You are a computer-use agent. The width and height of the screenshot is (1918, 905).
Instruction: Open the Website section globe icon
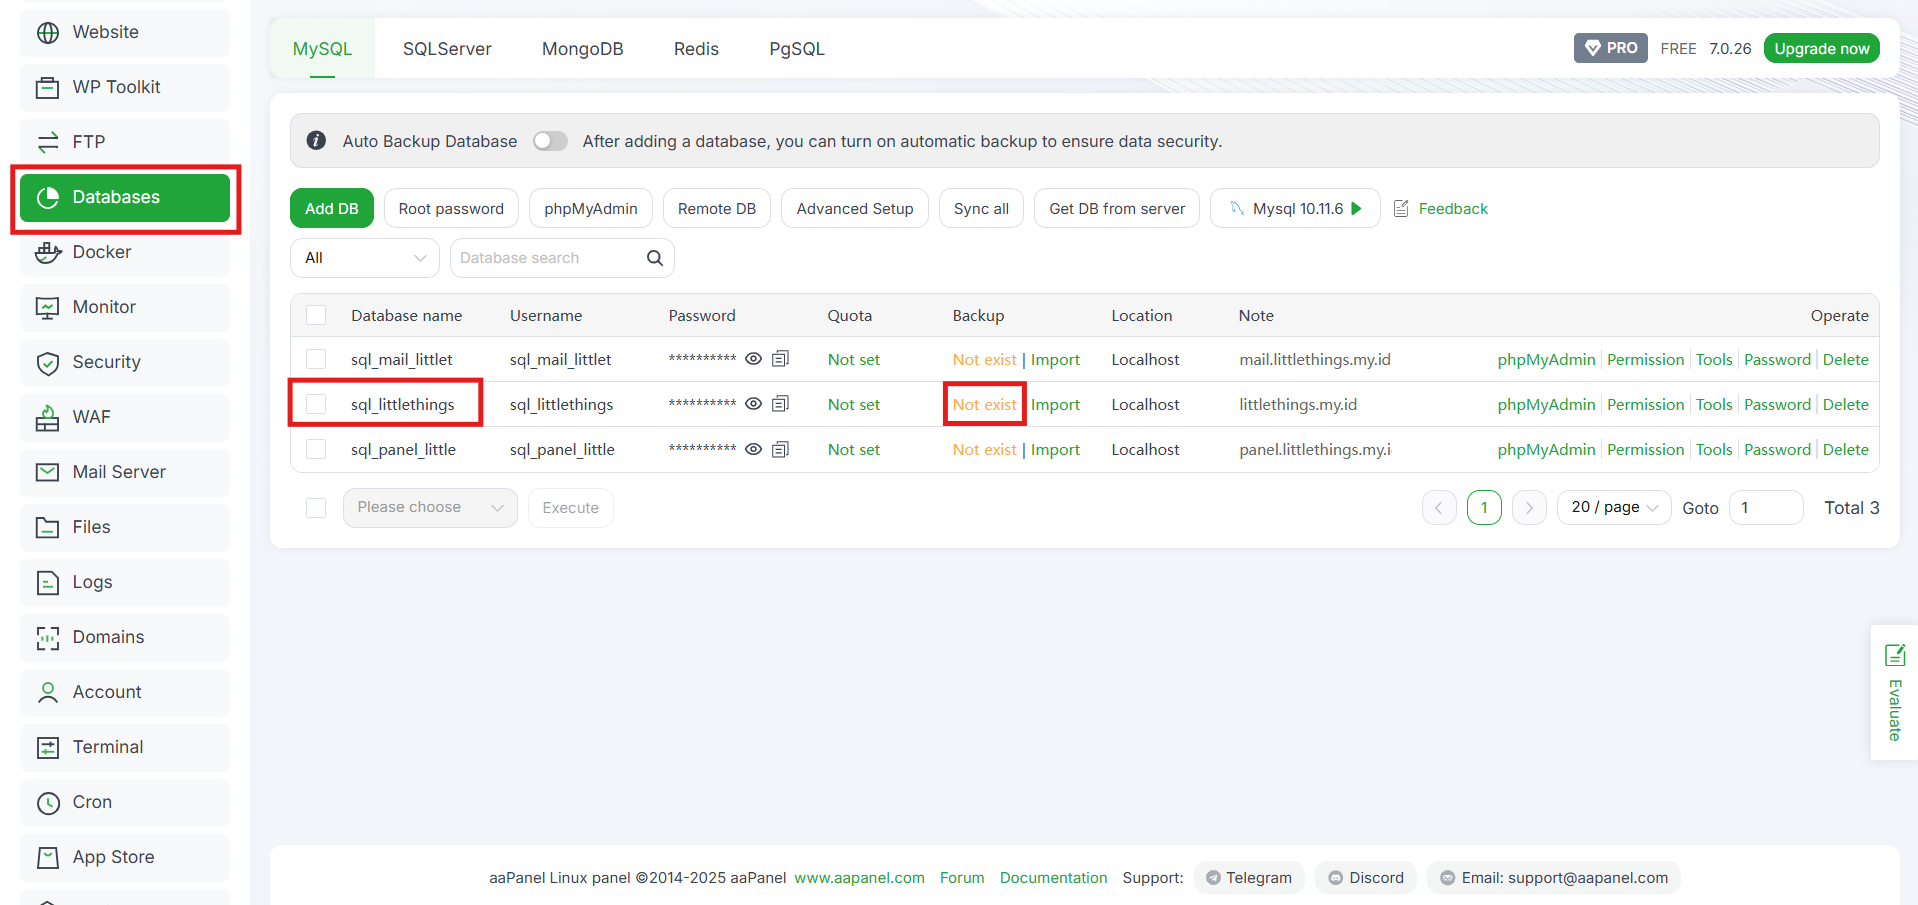(48, 33)
